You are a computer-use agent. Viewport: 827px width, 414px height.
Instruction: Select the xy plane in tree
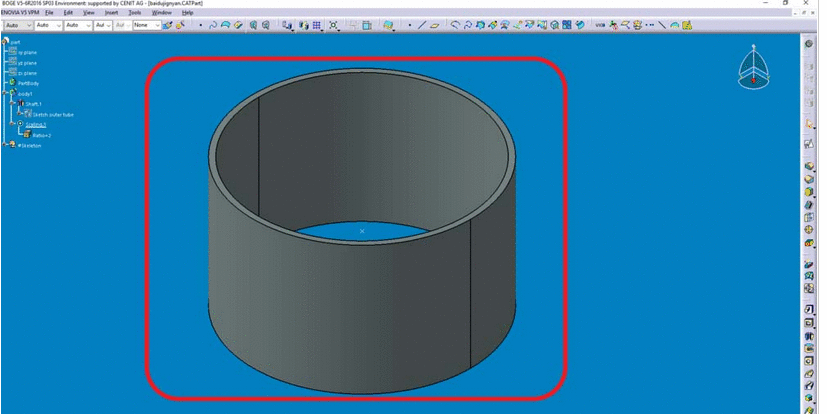pos(28,52)
